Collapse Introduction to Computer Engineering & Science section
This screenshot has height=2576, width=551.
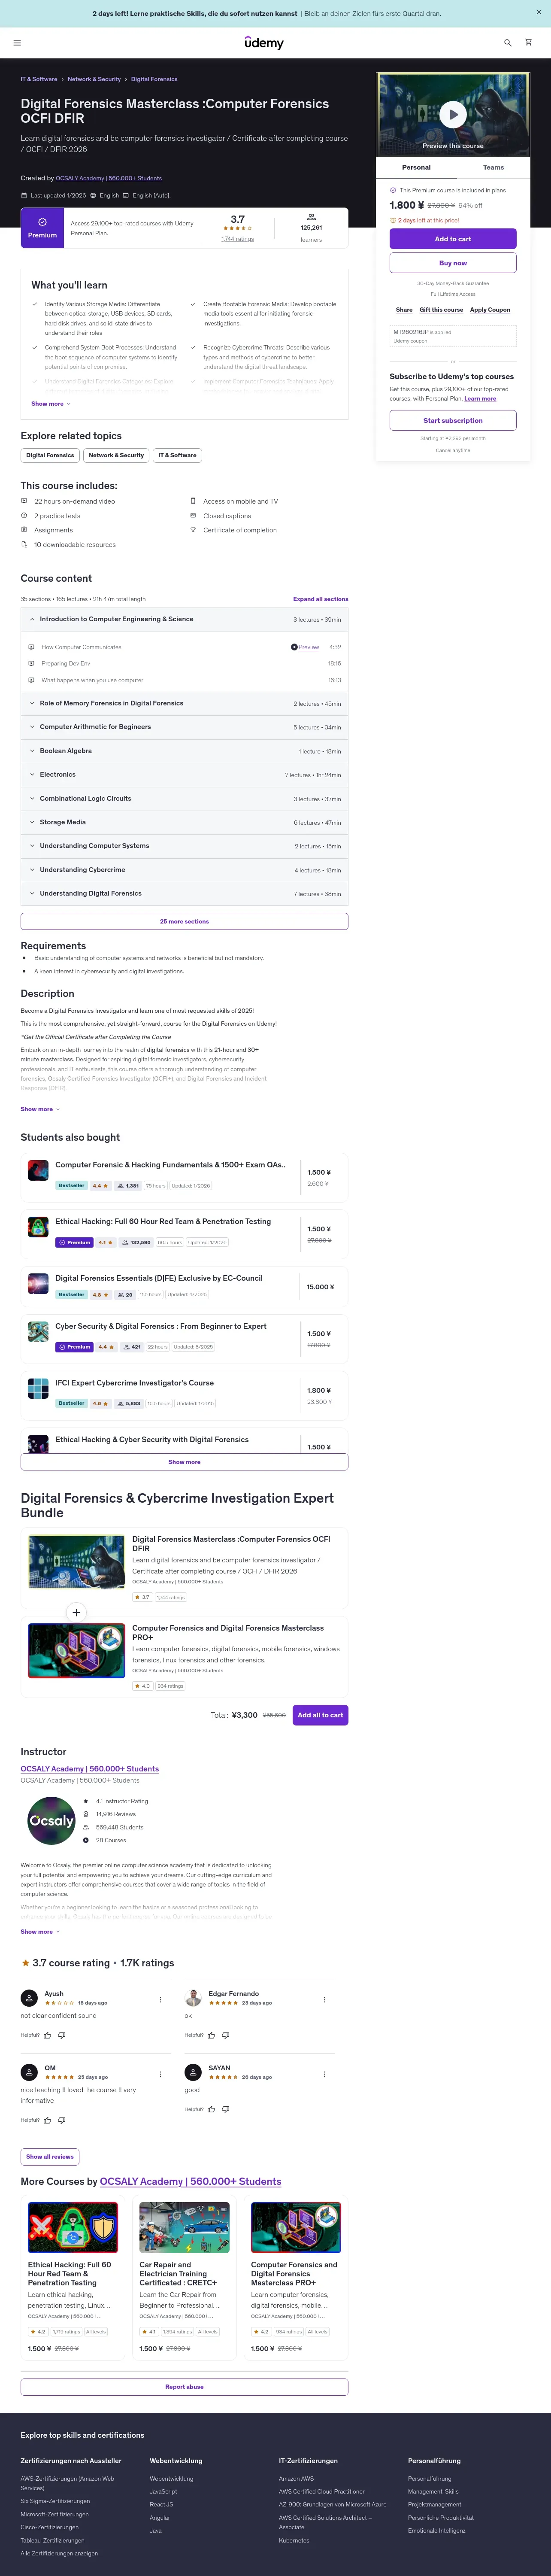click(184, 619)
